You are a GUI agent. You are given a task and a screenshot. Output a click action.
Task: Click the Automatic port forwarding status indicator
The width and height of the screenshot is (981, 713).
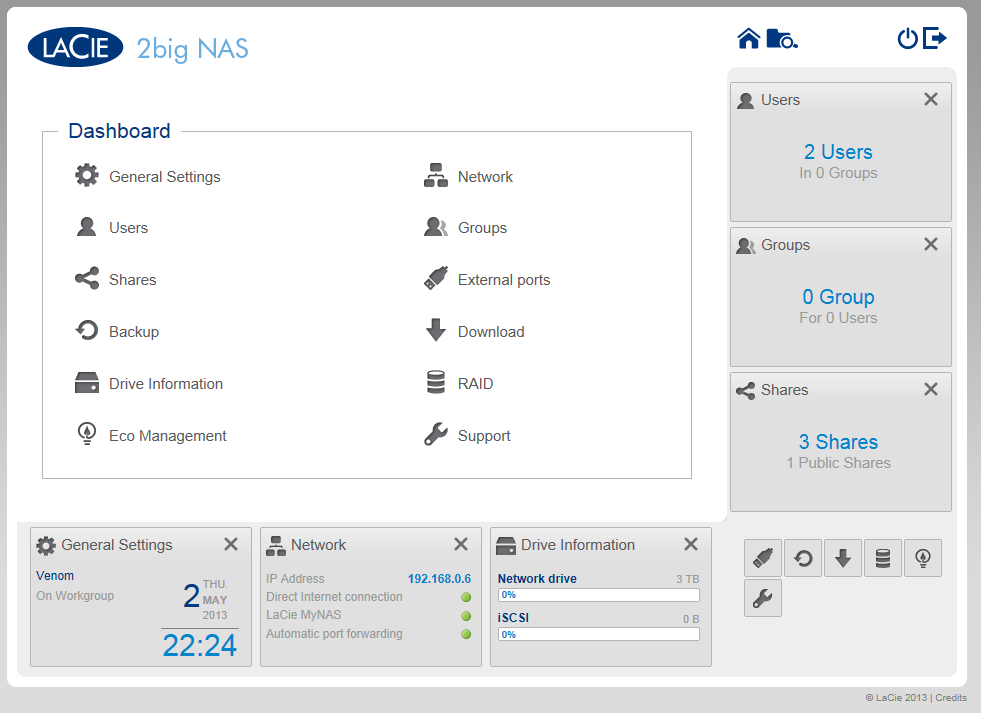tap(466, 634)
